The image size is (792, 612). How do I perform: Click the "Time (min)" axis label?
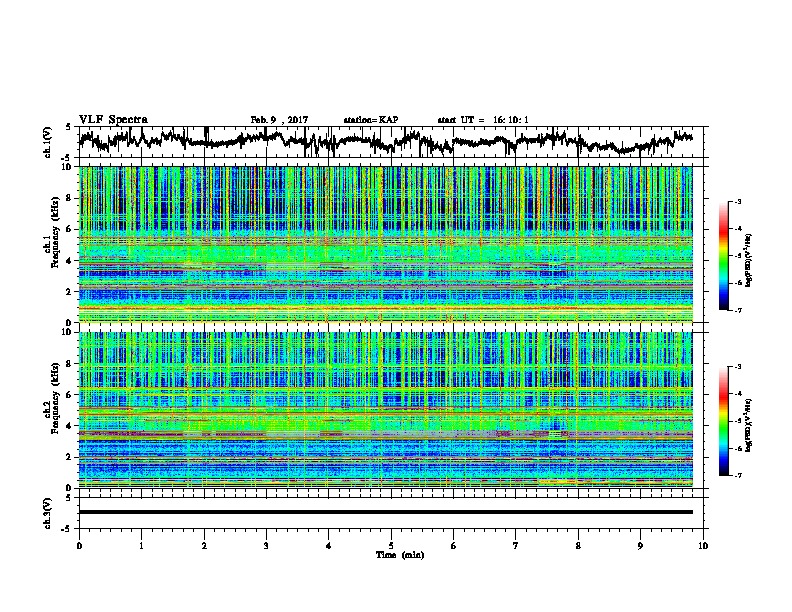click(x=400, y=555)
